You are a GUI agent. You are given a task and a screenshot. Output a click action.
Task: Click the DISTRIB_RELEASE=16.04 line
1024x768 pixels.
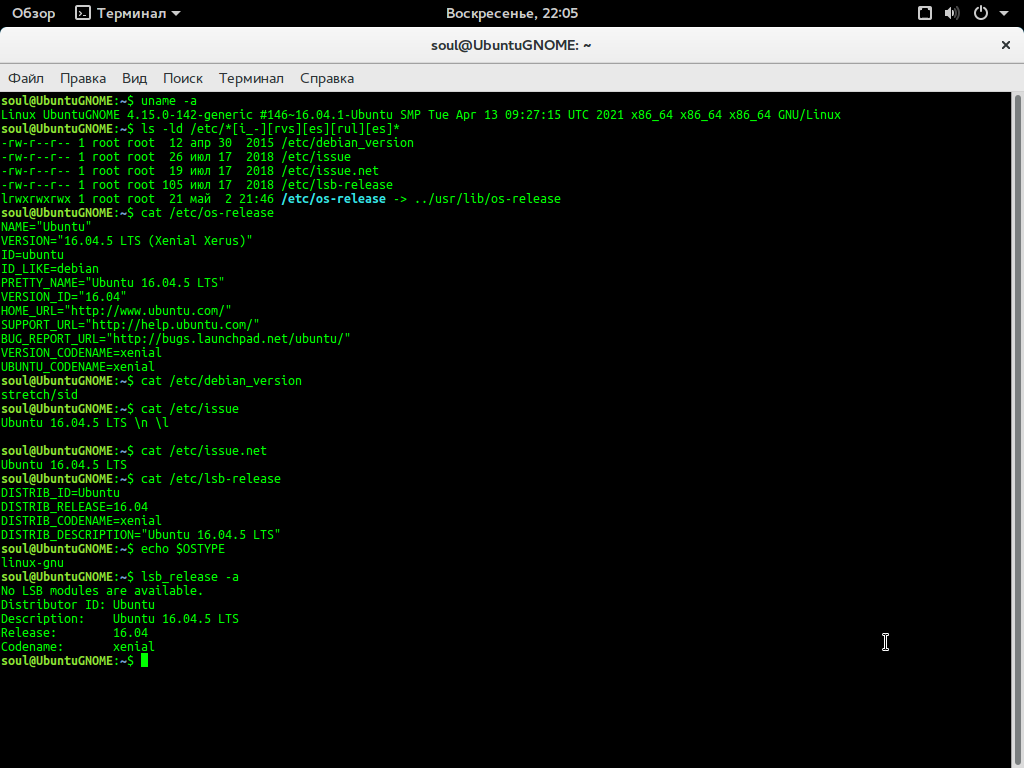click(74, 507)
